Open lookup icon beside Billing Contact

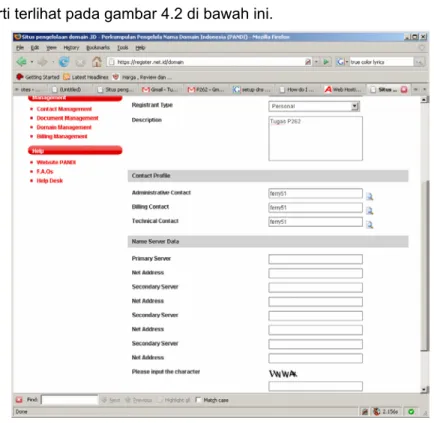[369, 211]
